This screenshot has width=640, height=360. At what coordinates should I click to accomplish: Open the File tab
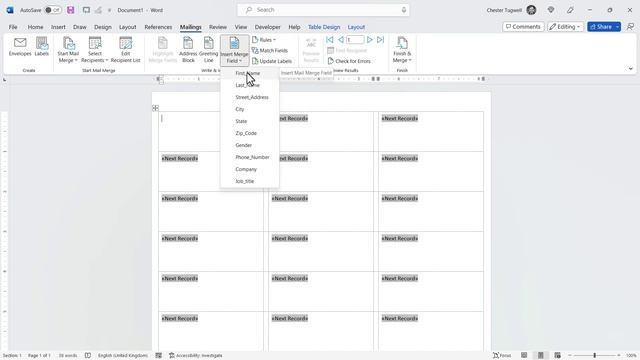13,27
